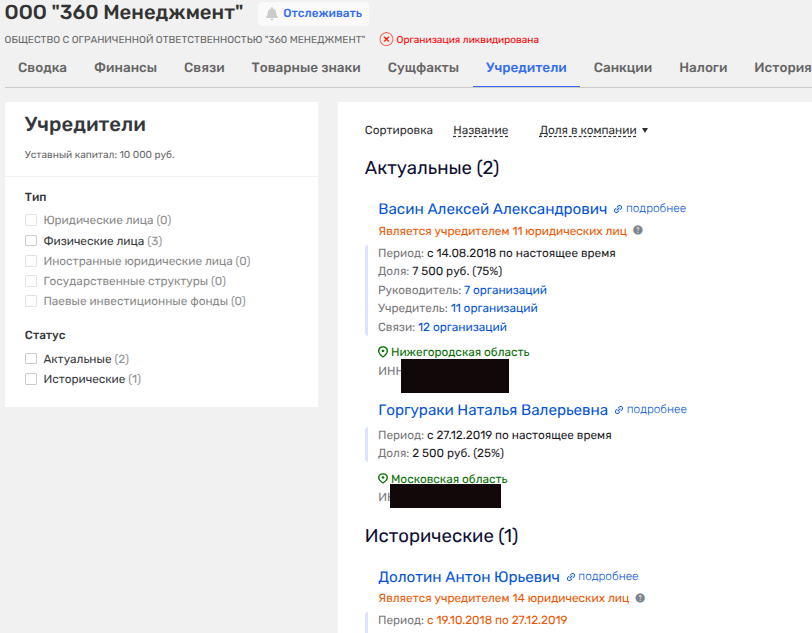Click info icon after учредителем 14 юридических лиц
The height and width of the screenshot is (633, 812).
pyautogui.click(x=640, y=598)
